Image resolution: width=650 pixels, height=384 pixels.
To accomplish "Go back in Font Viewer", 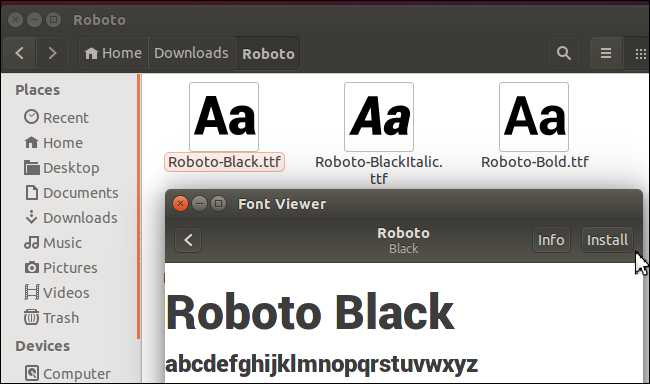I will click(188, 240).
